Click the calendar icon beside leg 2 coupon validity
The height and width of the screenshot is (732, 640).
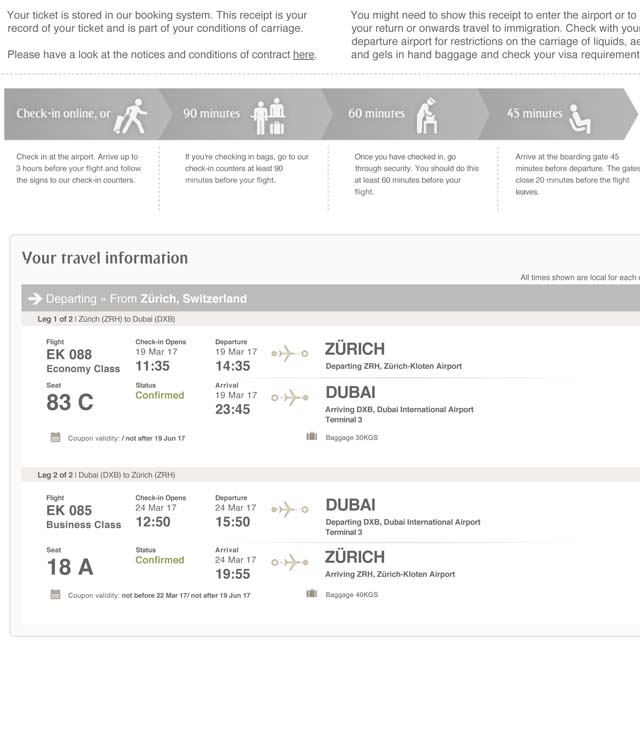55,594
